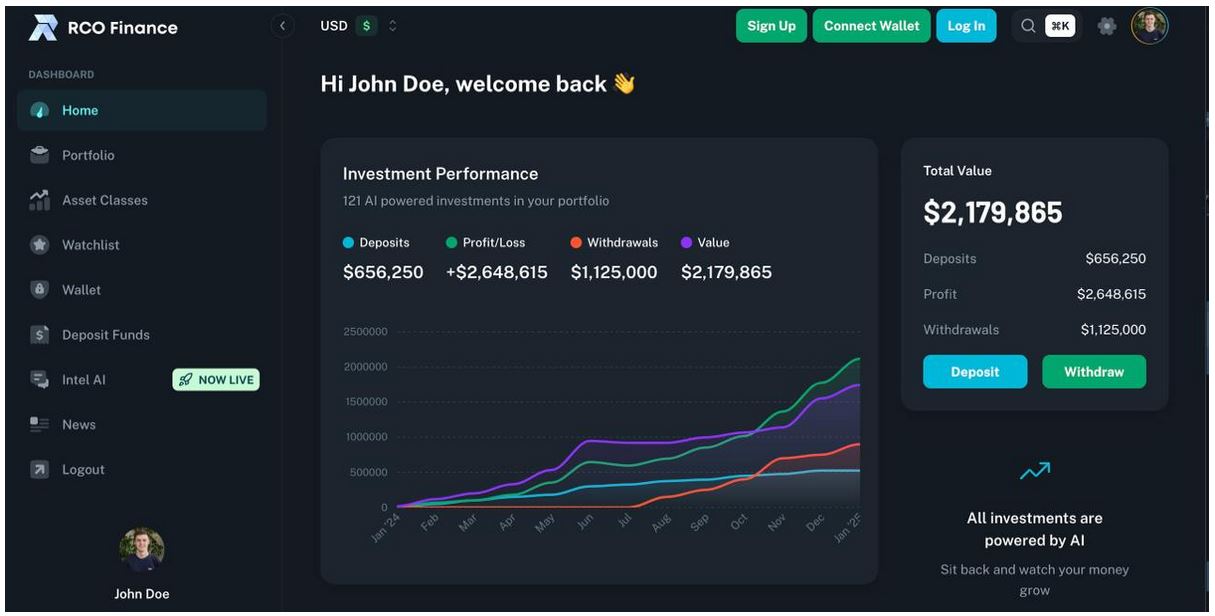
Task: Click the "Profit" row label
Action: point(940,294)
